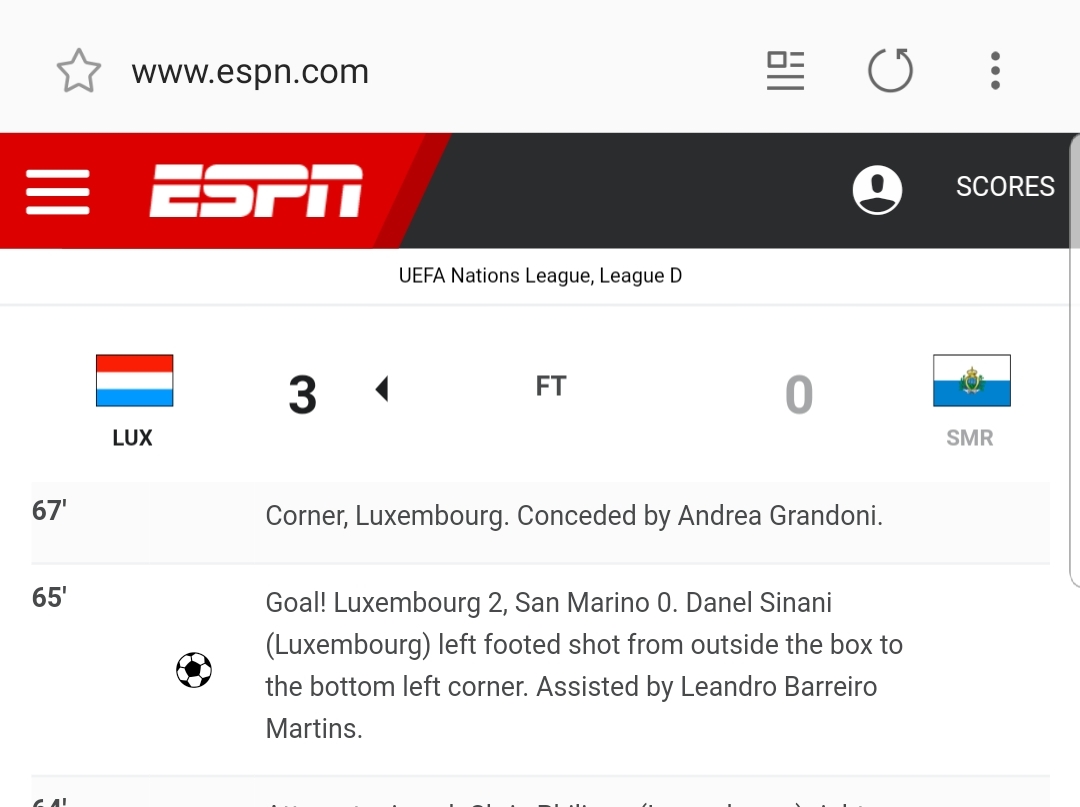Click the soccer ball goal icon

click(x=194, y=669)
